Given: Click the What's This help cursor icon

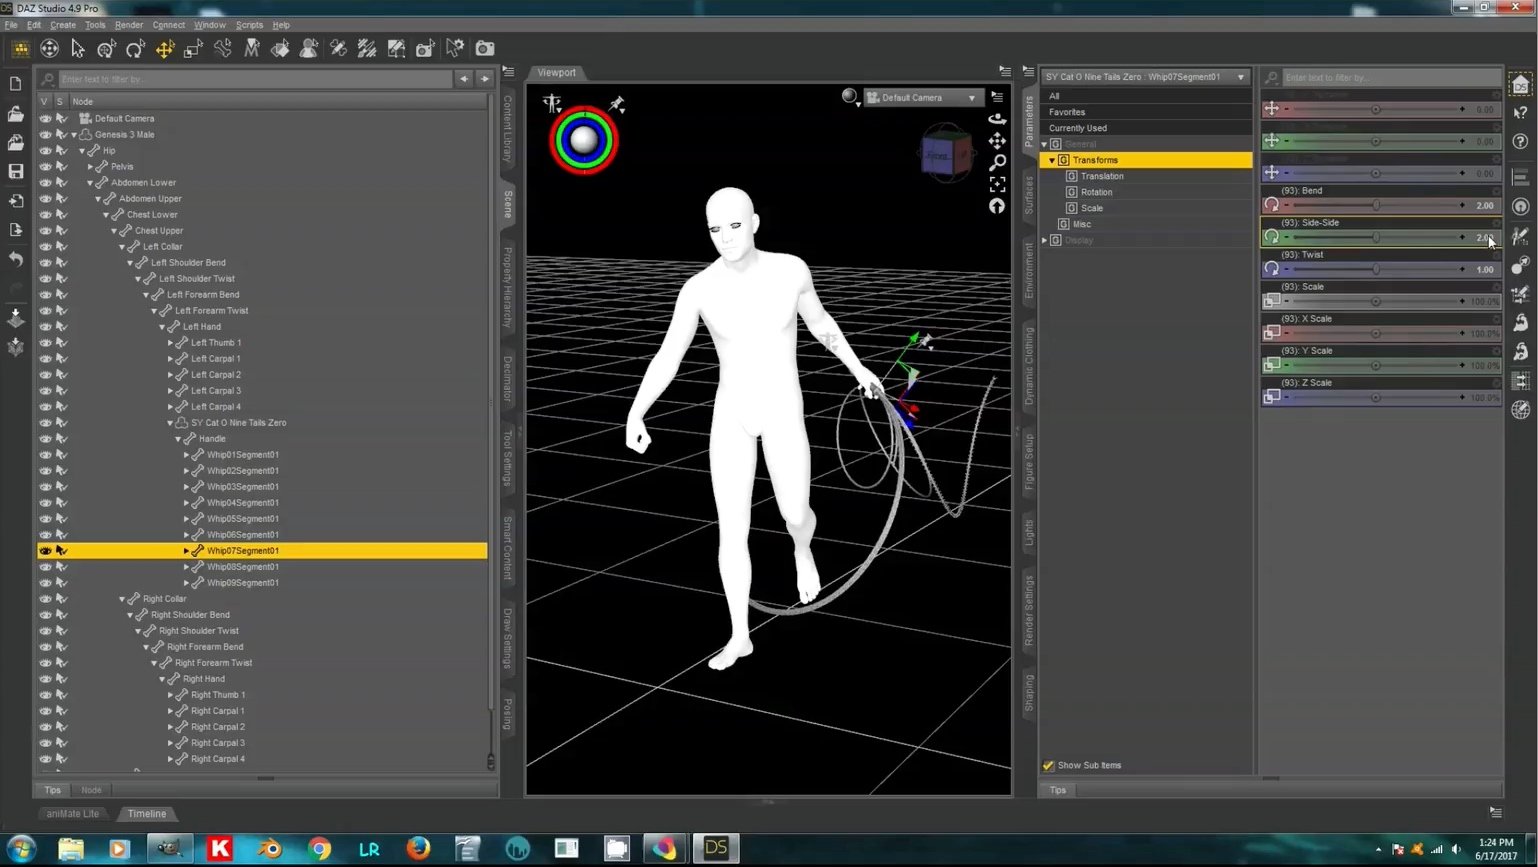Looking at the screenshot, I should [1520, 113].
